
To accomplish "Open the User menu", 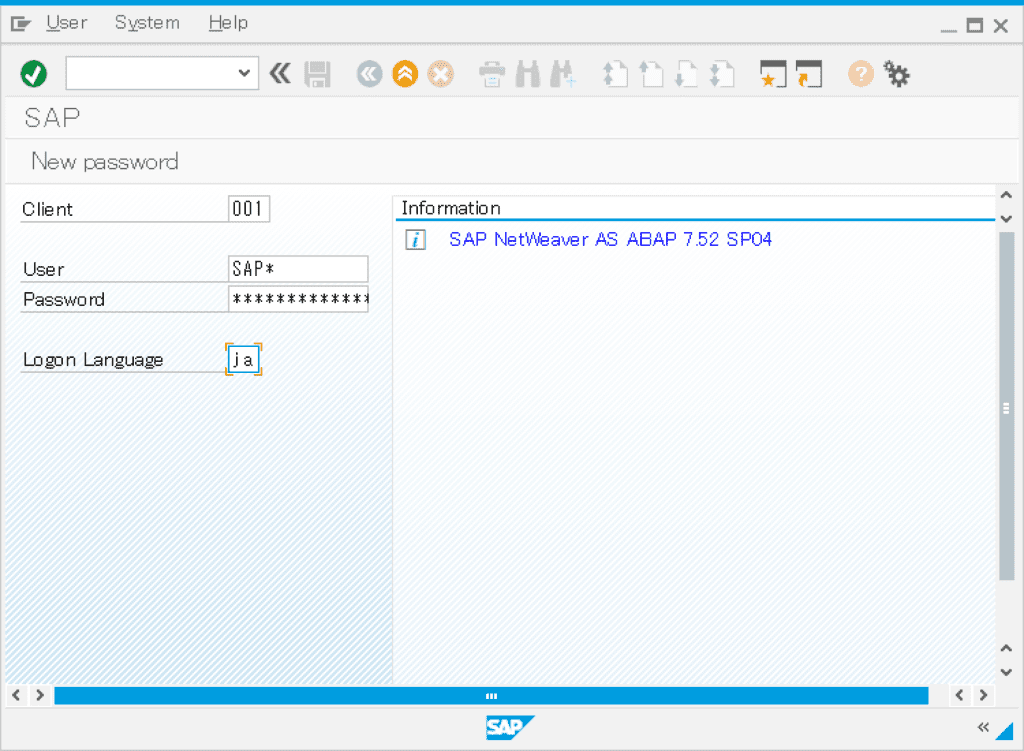I will click(67, 23).
